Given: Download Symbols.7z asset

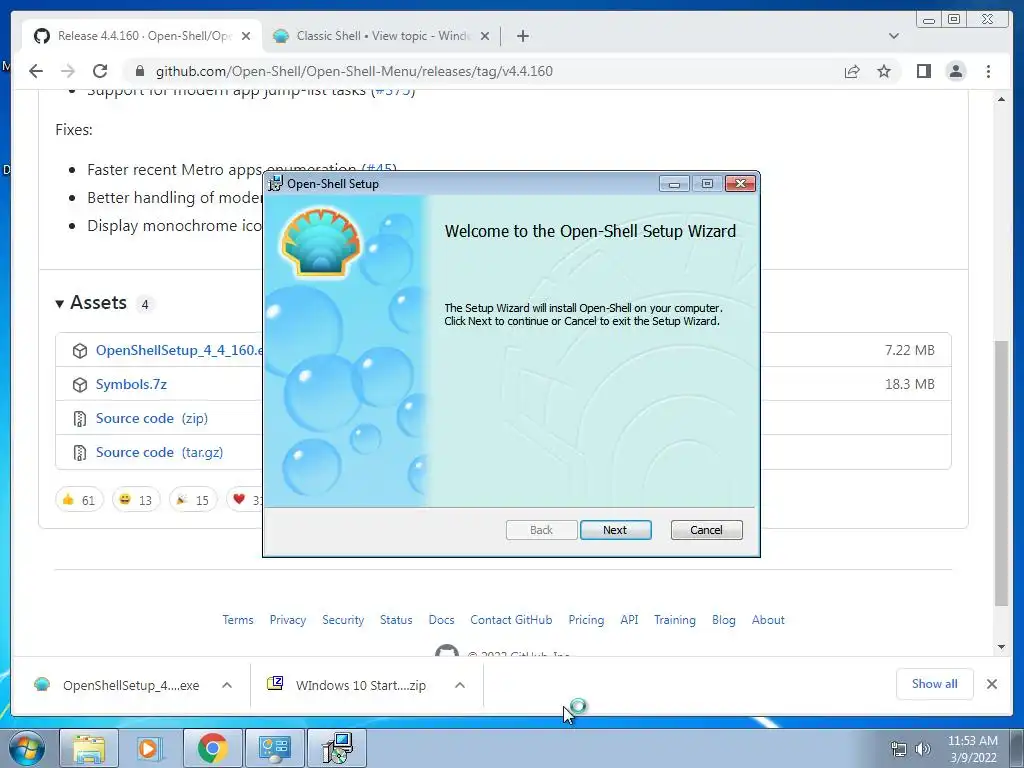Looking at the screenshot, I should click(x=131, y=384).
